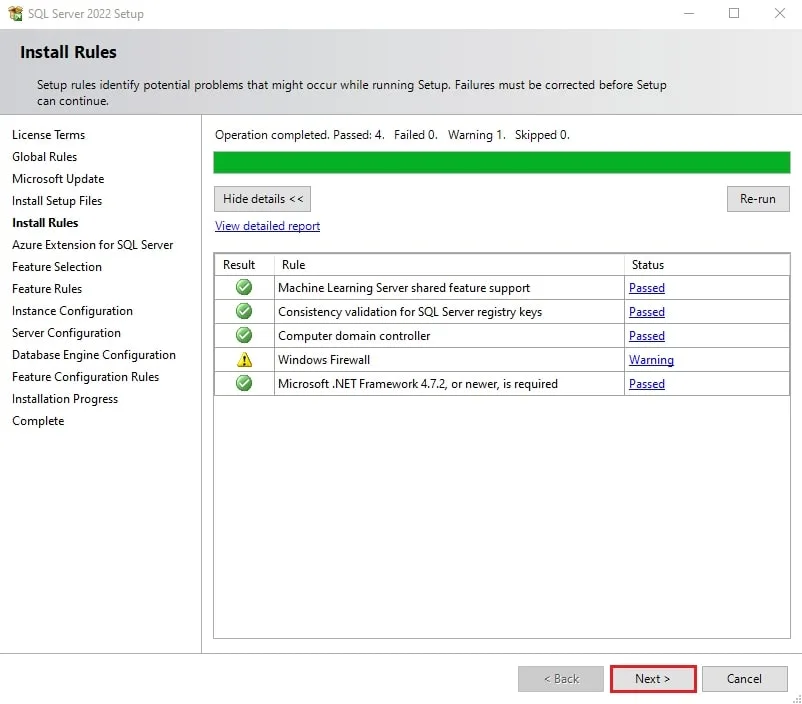Viewport: 802px width, 704px height.
Task: Click the green Passed icon beside Machine Learning Server rule
Action: [x=243, y=287]
